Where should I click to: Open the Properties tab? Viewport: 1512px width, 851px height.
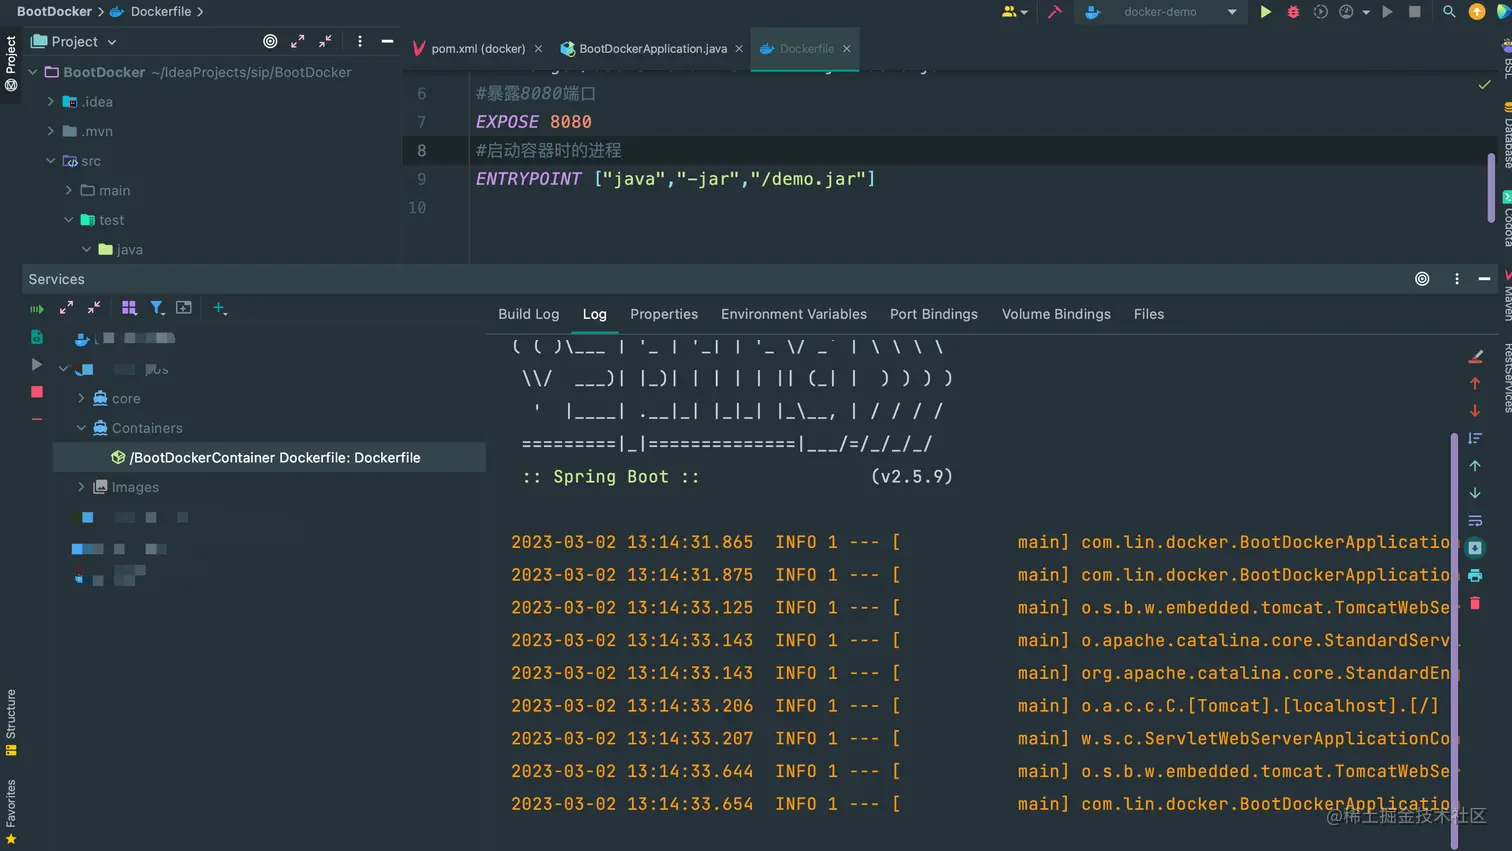point(664,314)
